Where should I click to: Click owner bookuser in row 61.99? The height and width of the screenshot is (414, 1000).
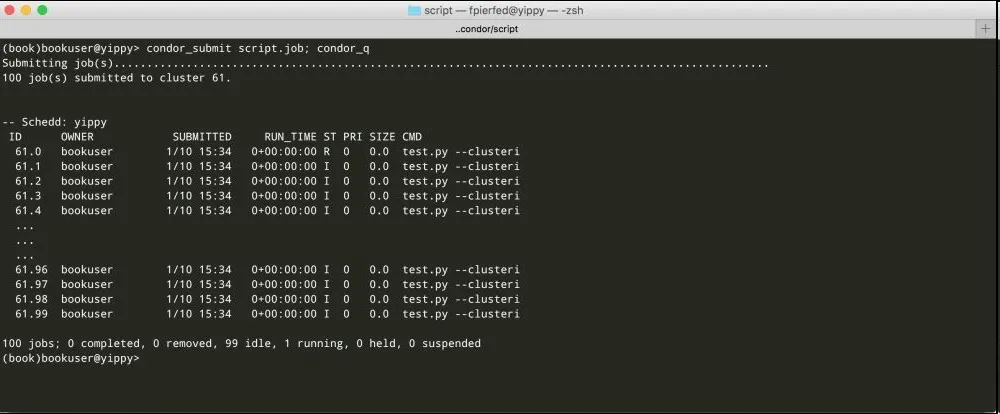pos(87,313)
